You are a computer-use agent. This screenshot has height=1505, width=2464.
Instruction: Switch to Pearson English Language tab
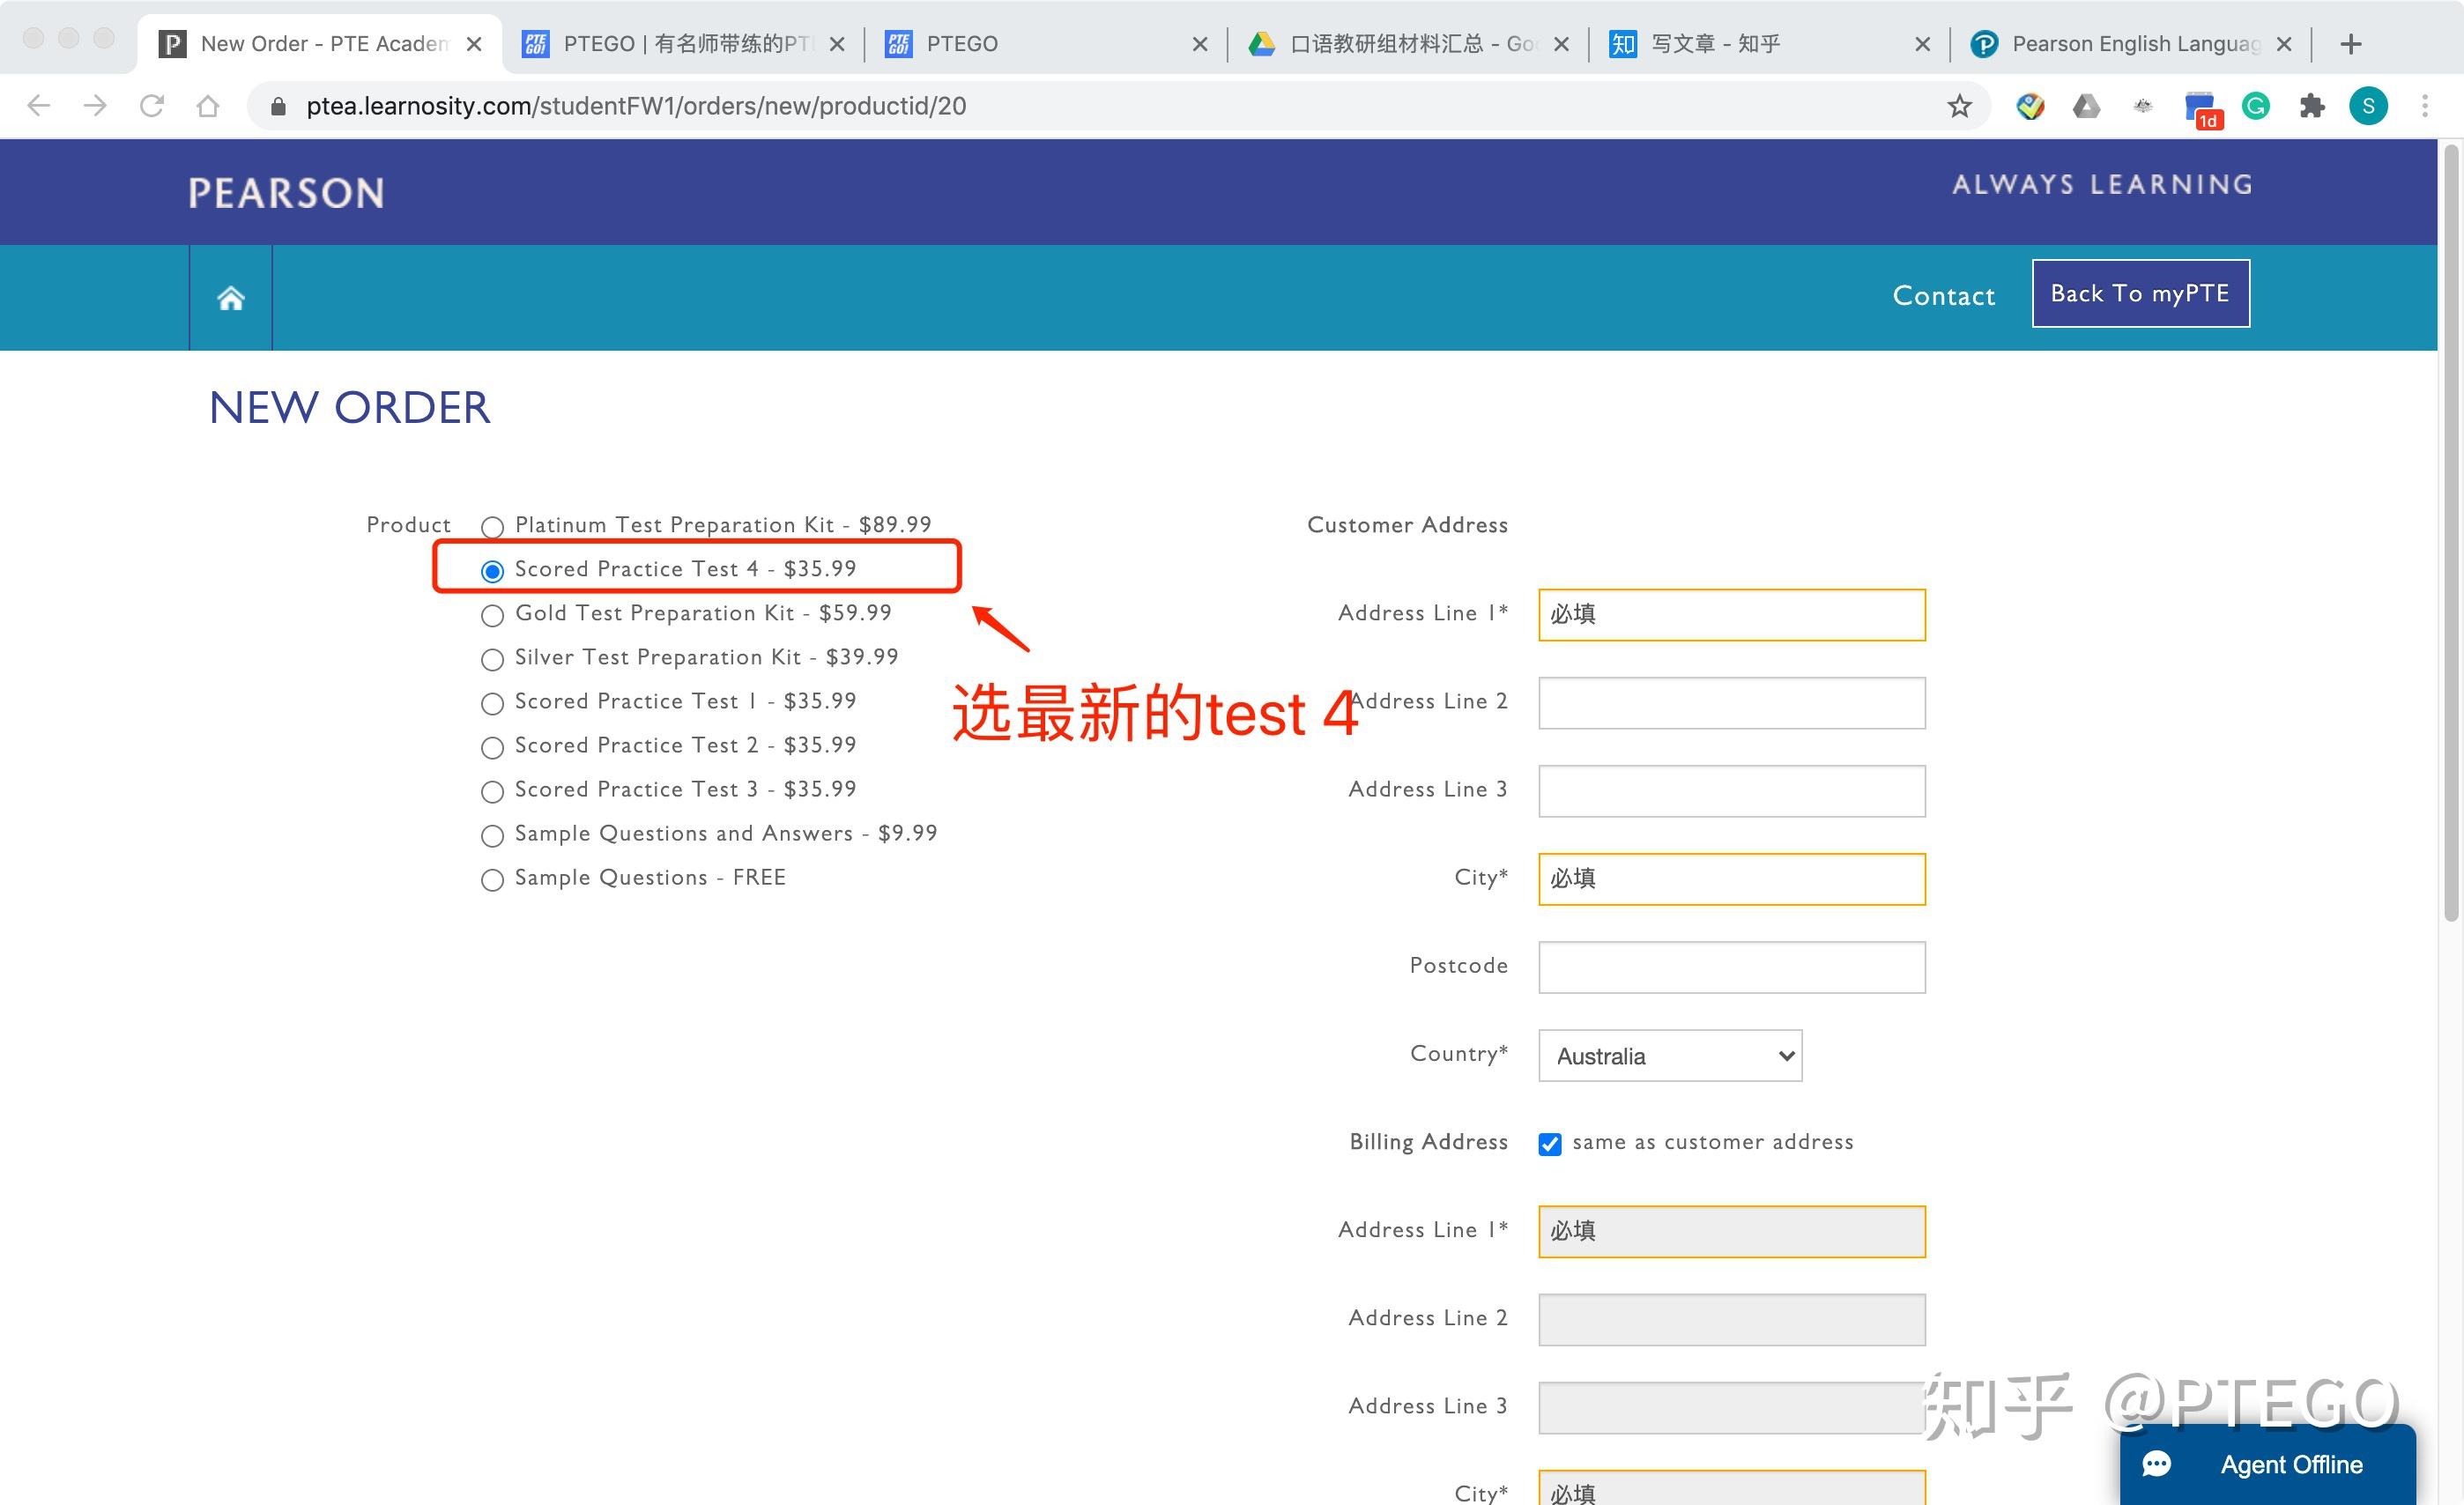pos(2129,44)
